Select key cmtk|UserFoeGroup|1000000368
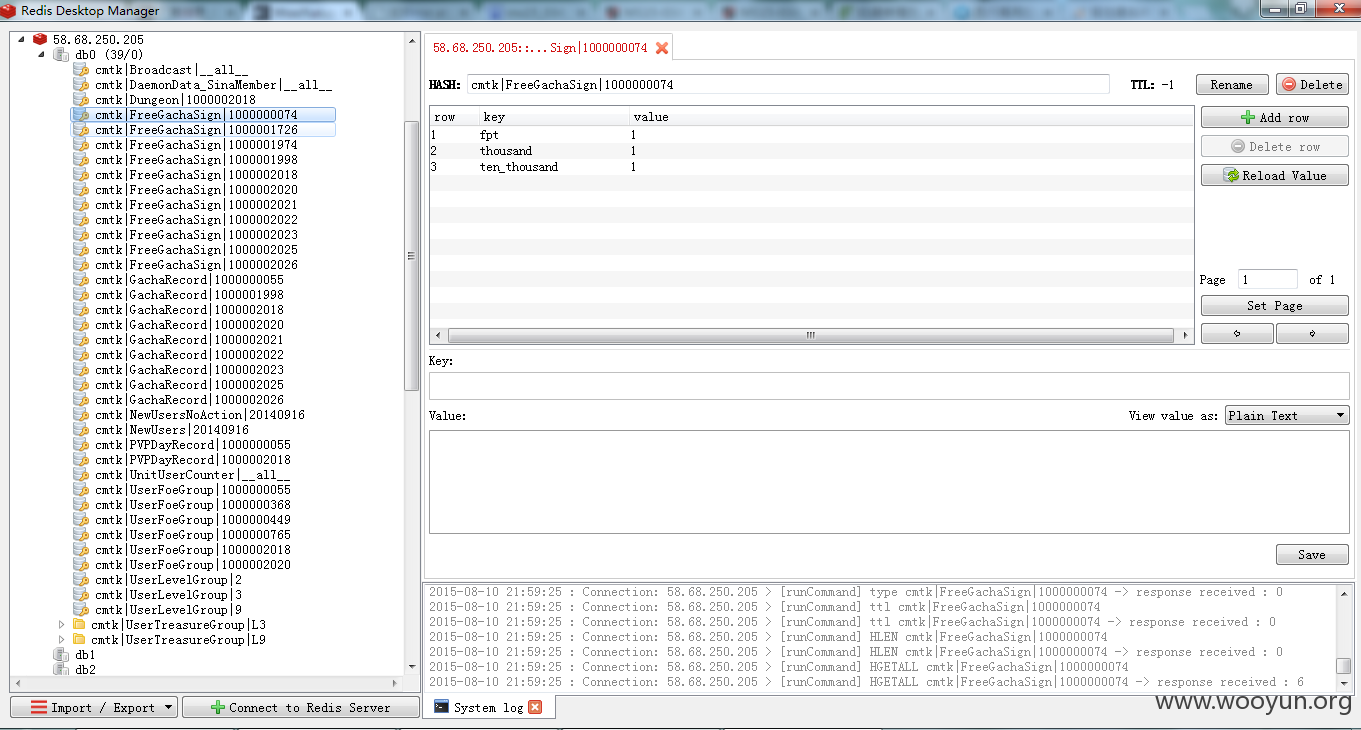 pos(193,505)
